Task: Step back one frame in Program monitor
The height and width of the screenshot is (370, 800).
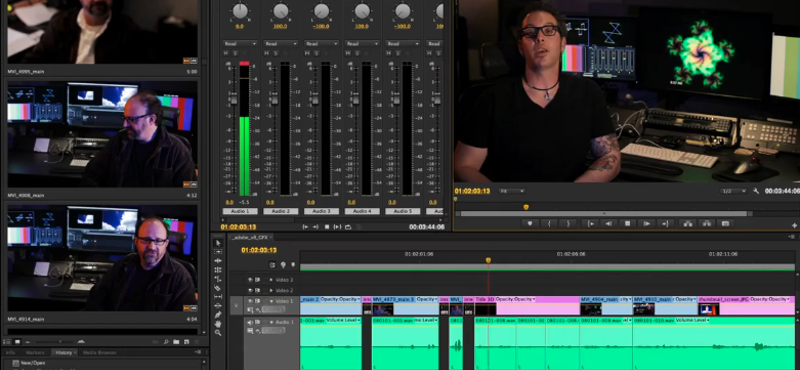Action: (609, 224)
